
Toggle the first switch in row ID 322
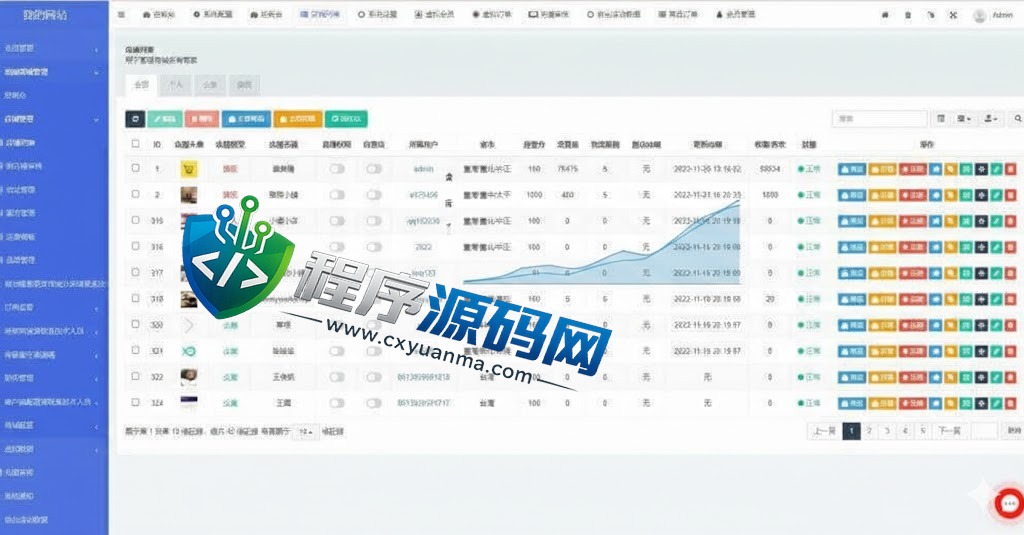tap(337, 377)
